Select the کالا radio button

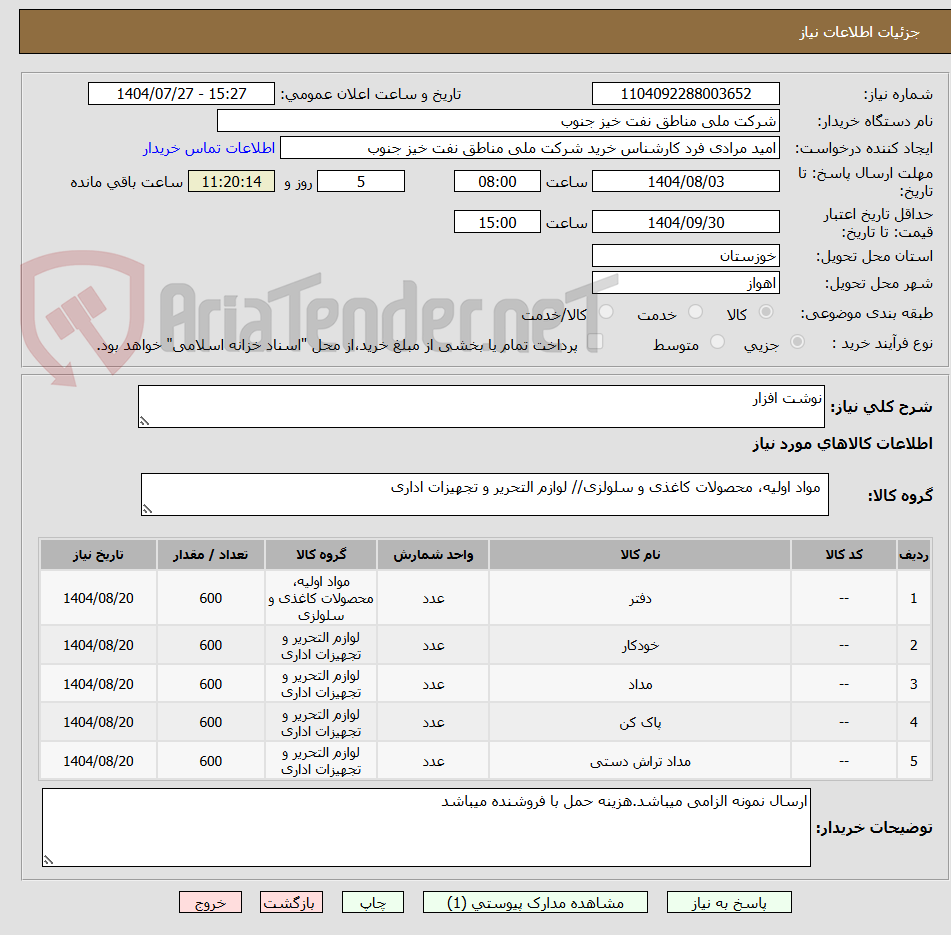766,312
